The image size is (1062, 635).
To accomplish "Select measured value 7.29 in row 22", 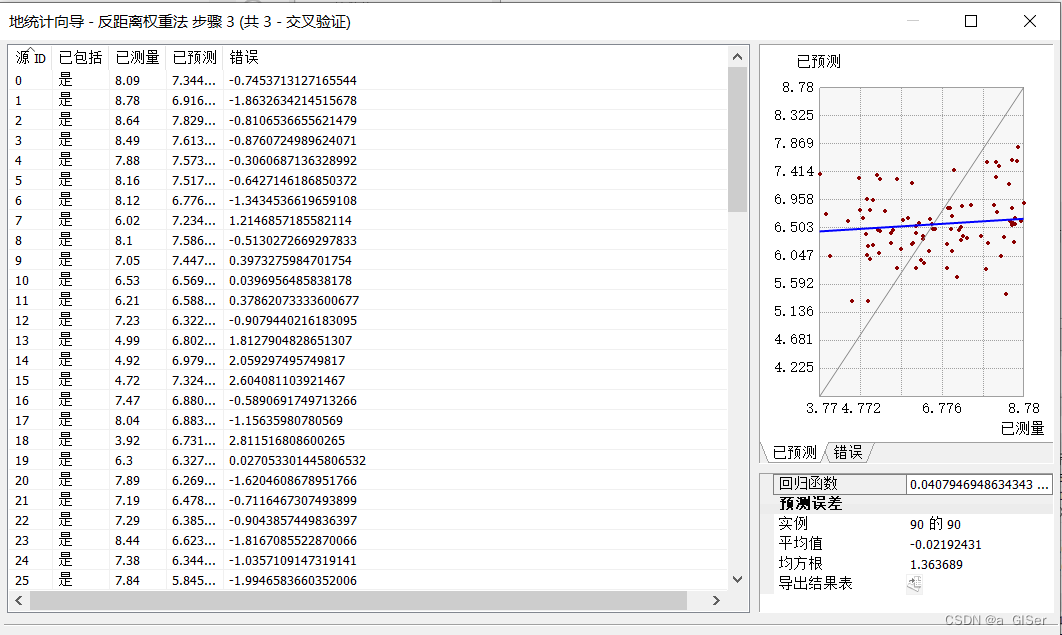I will [x=127, y=521].
